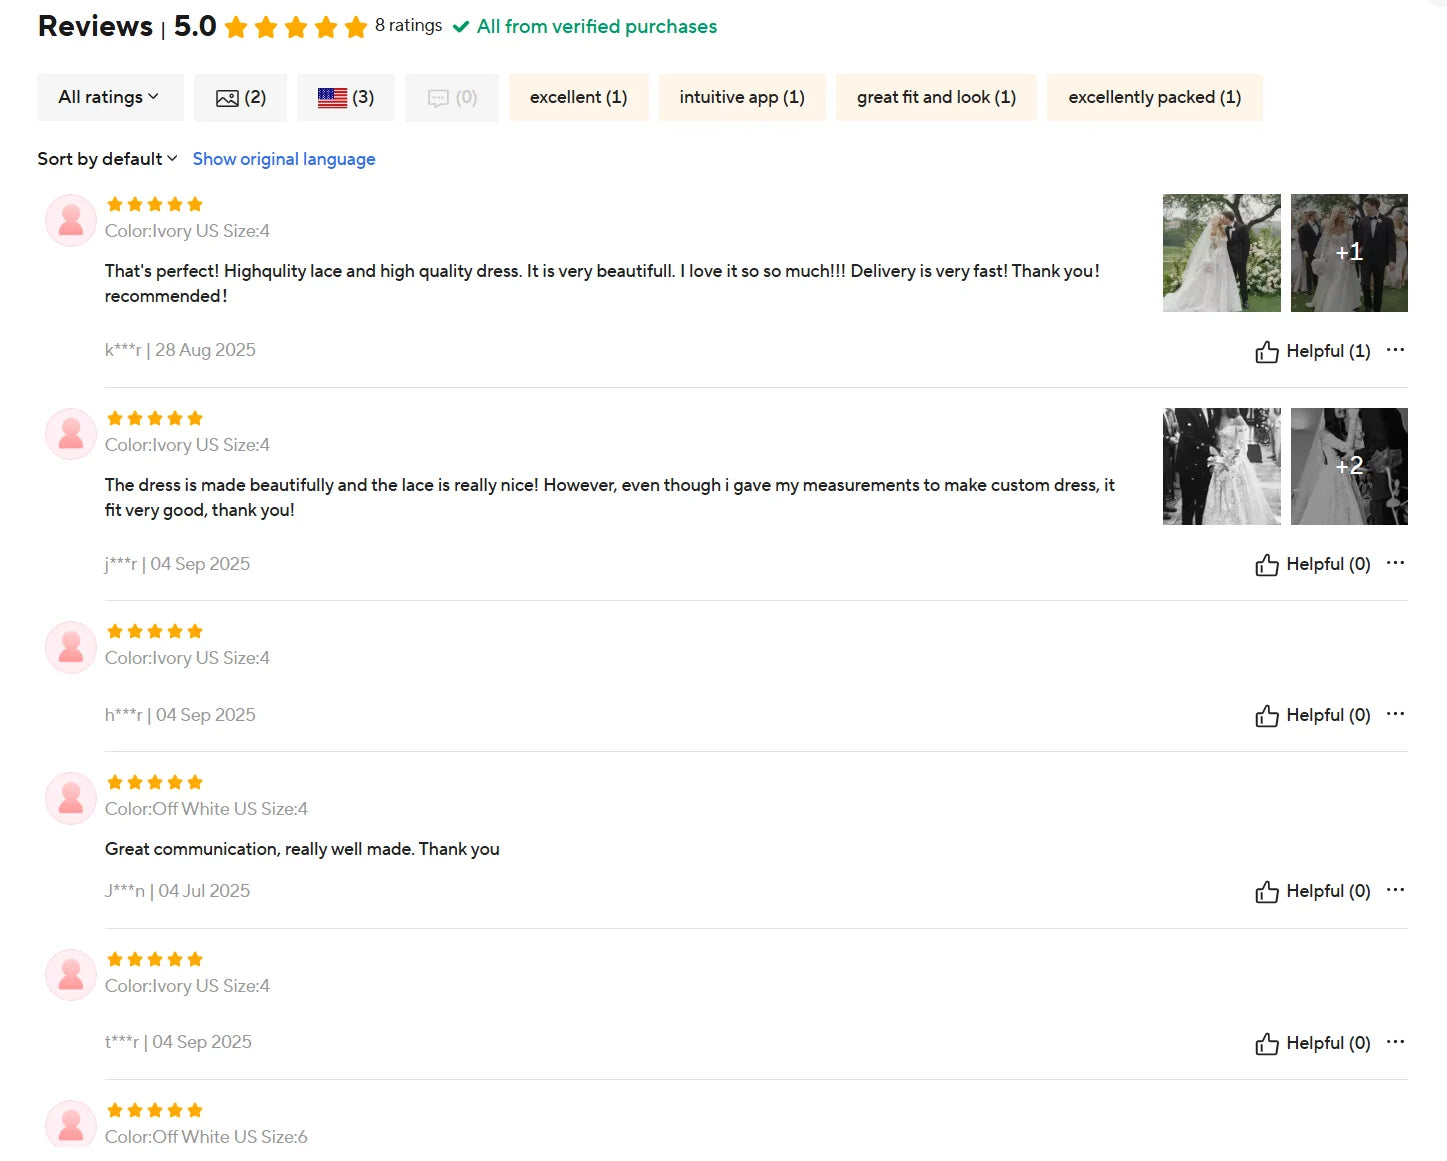Open more options on J***n's review
The image size is (1447, 1161).
(x=1395, y=890)
